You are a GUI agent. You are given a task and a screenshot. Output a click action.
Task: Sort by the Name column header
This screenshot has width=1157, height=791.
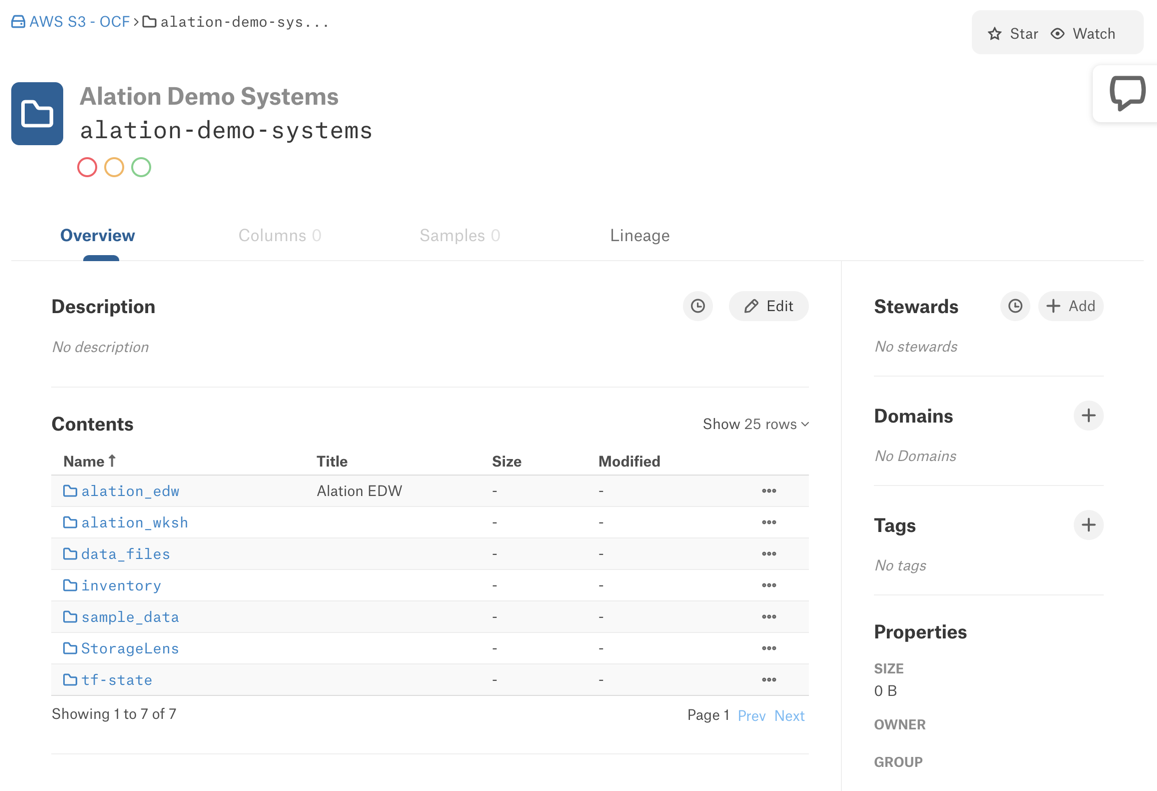tap(89, 461)
